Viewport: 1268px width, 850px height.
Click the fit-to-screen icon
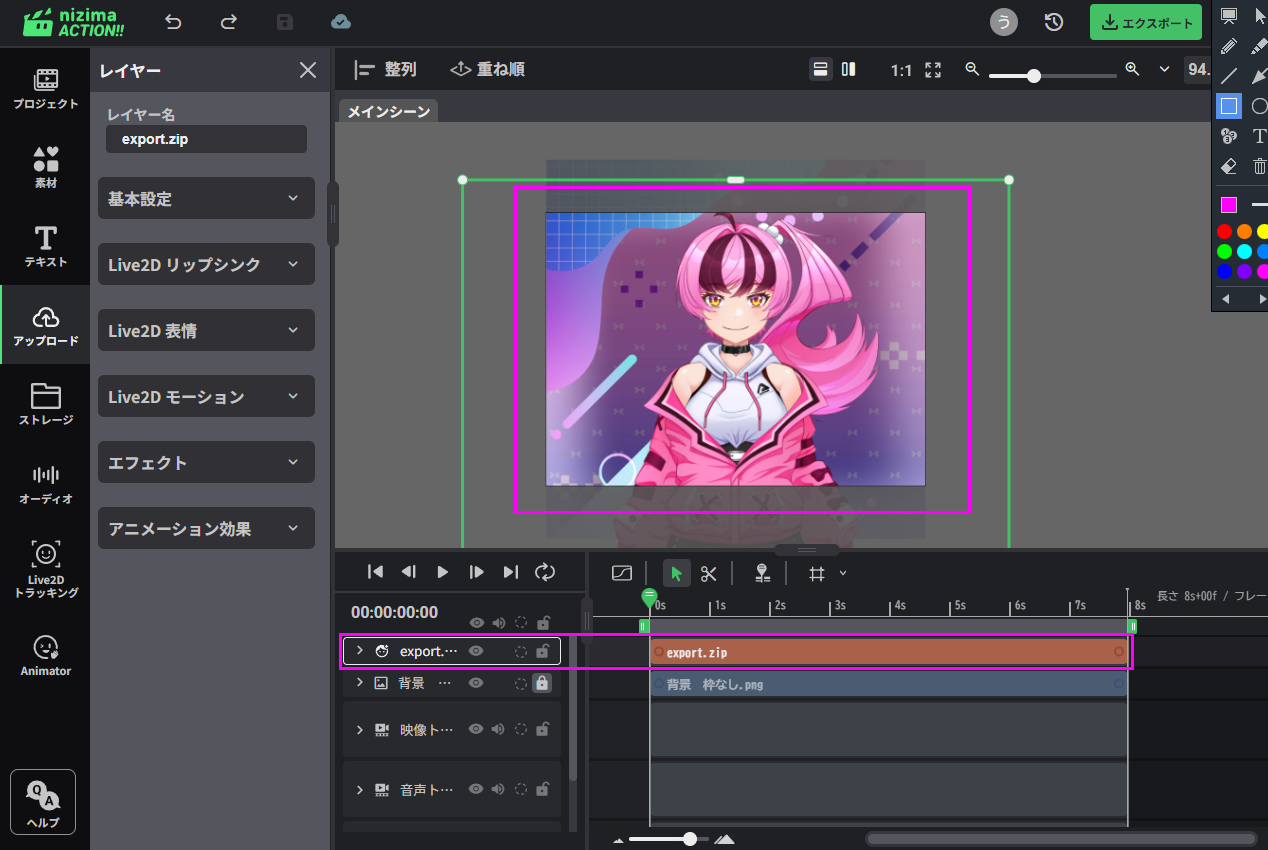pos(933,70)
